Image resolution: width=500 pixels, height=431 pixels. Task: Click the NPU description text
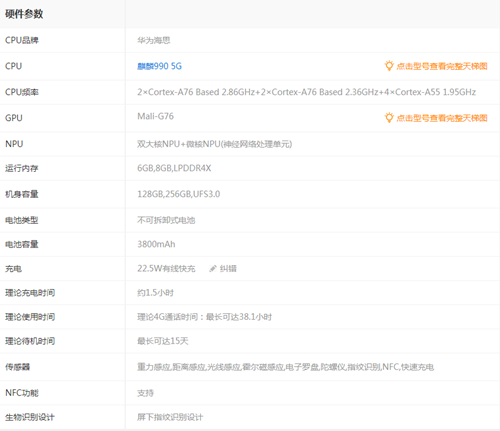[x=214, y=144]
